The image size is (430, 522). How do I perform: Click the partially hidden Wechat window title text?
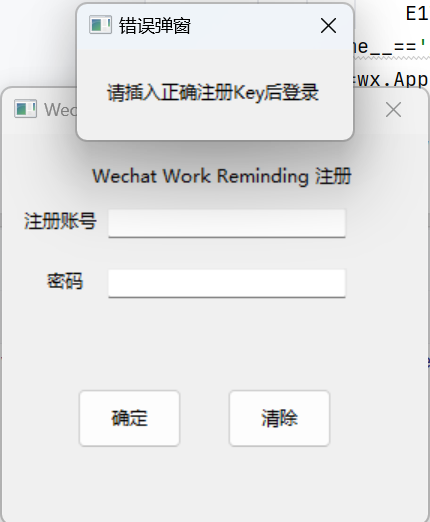tap(60, 109)
